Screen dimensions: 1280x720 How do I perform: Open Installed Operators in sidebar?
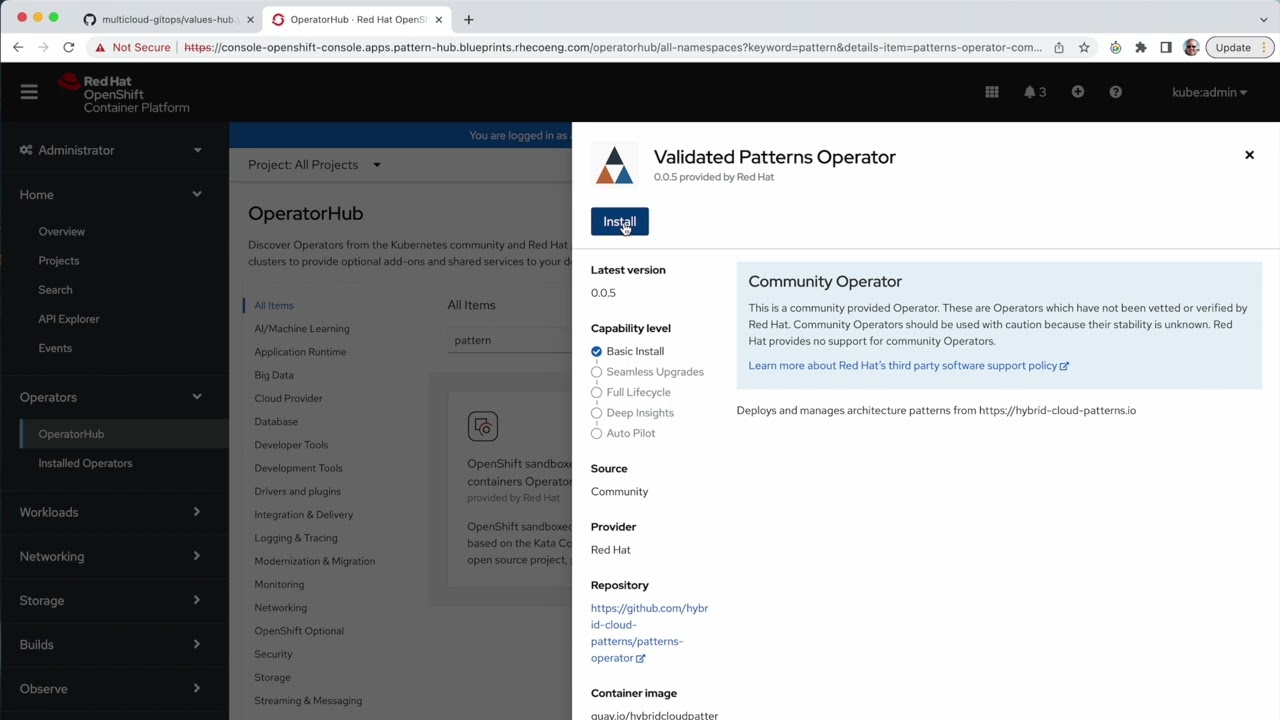(85, 463)
